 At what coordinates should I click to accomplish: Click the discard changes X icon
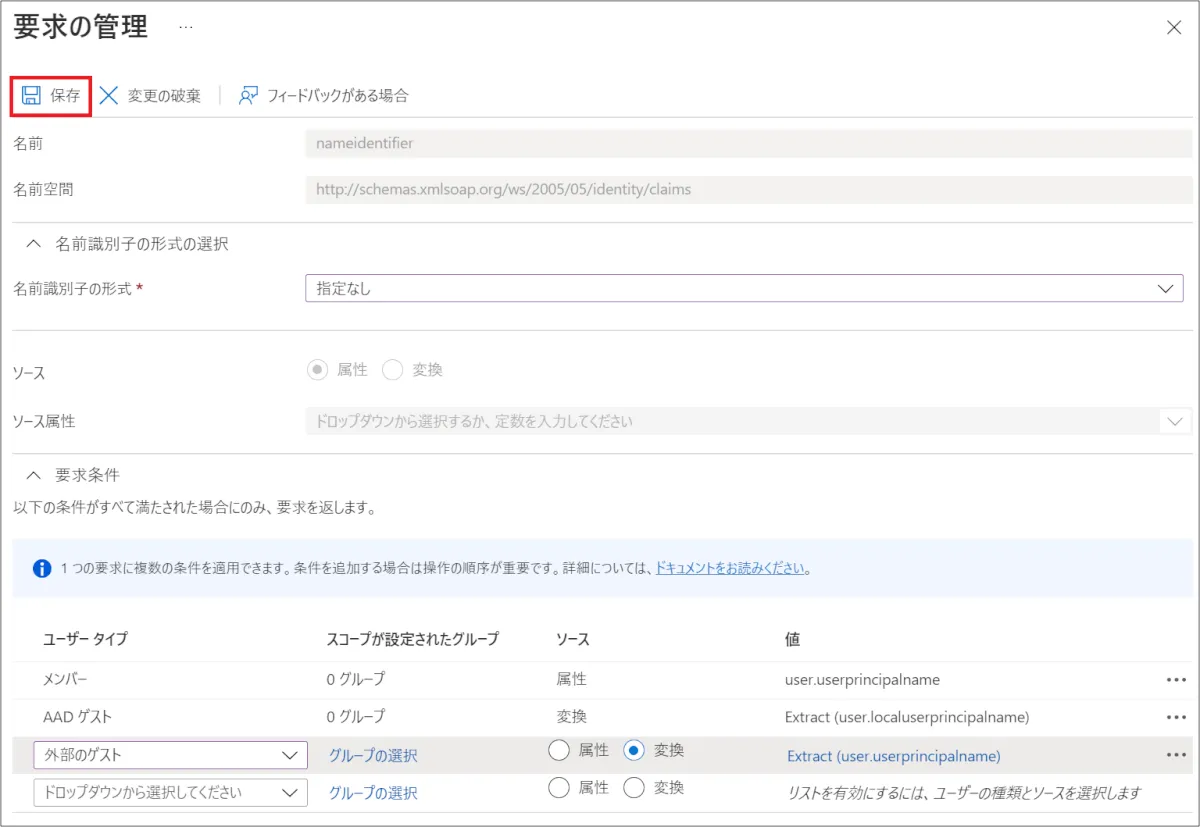click(x=109, y=96)
